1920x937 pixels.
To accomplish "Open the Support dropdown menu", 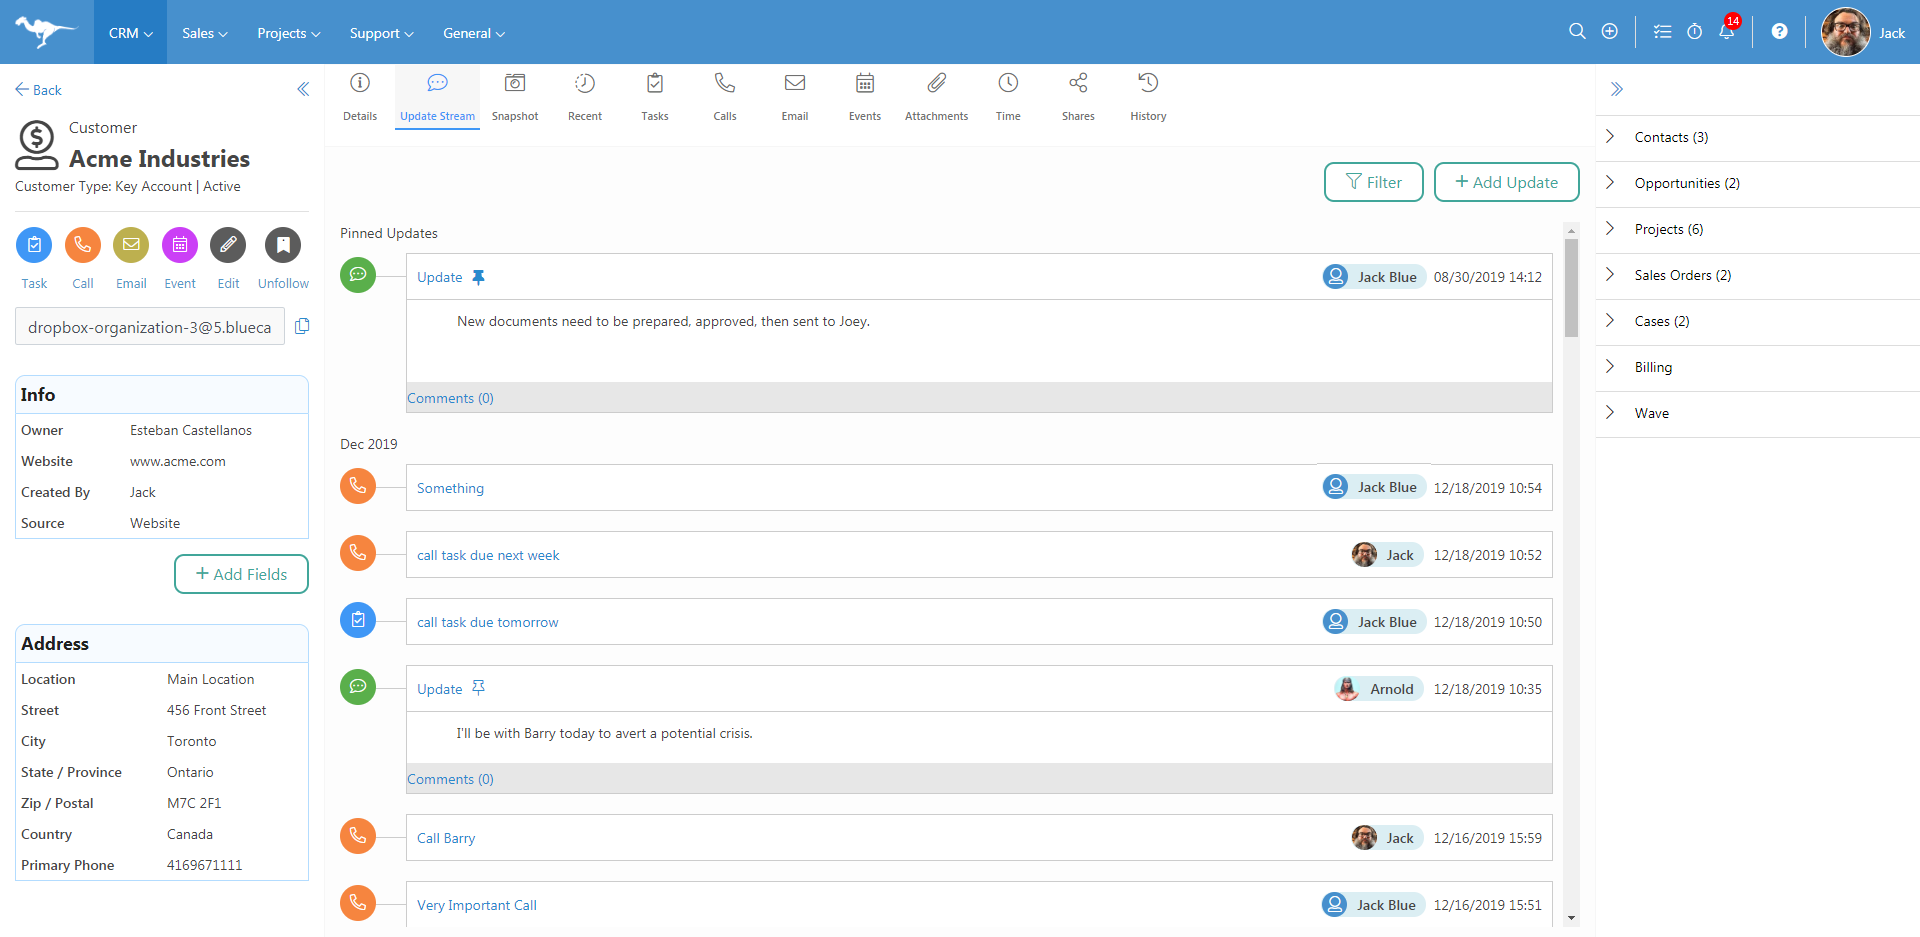I will pos(381,33).
